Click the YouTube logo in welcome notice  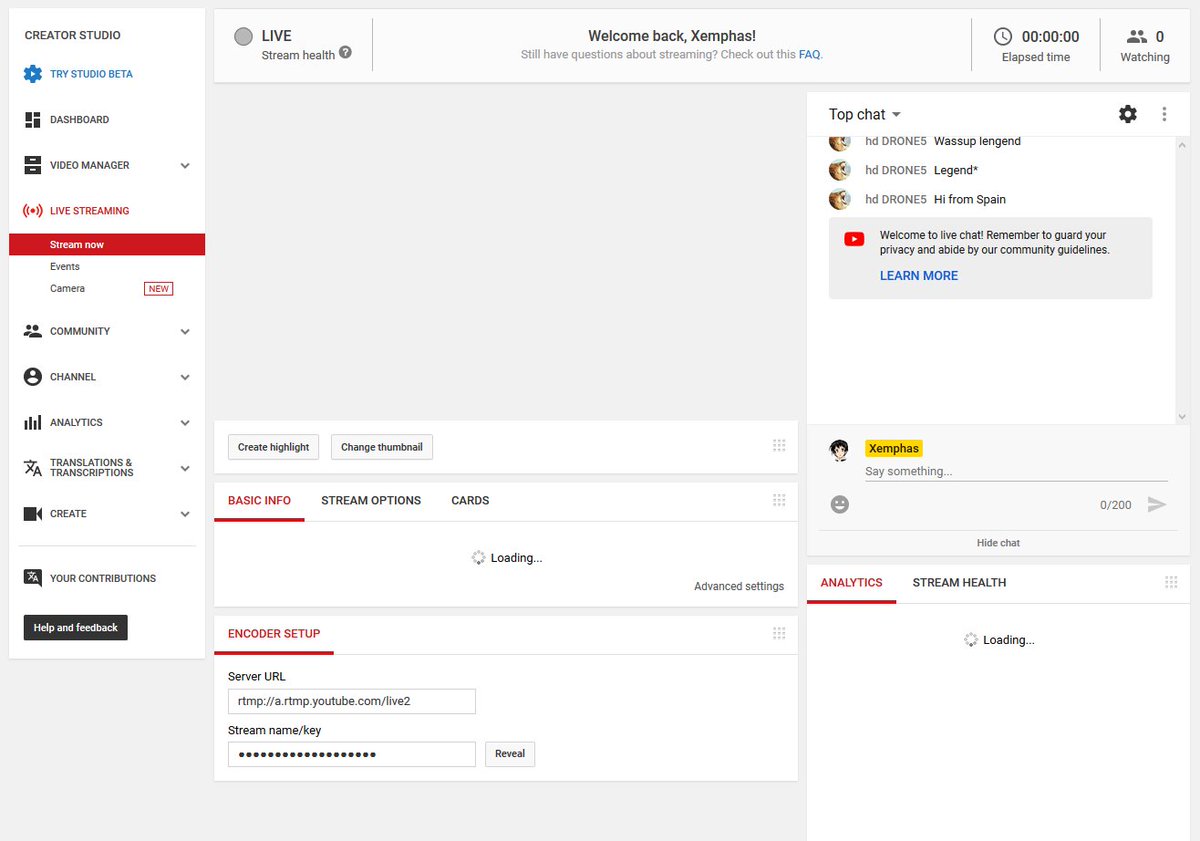pos(854,239)
